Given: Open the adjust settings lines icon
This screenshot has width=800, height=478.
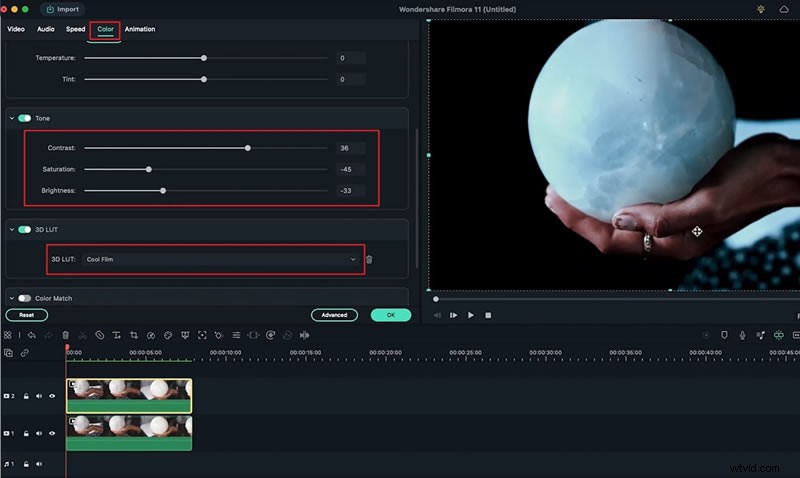Looking at the screenshot, I should [236, 335].
